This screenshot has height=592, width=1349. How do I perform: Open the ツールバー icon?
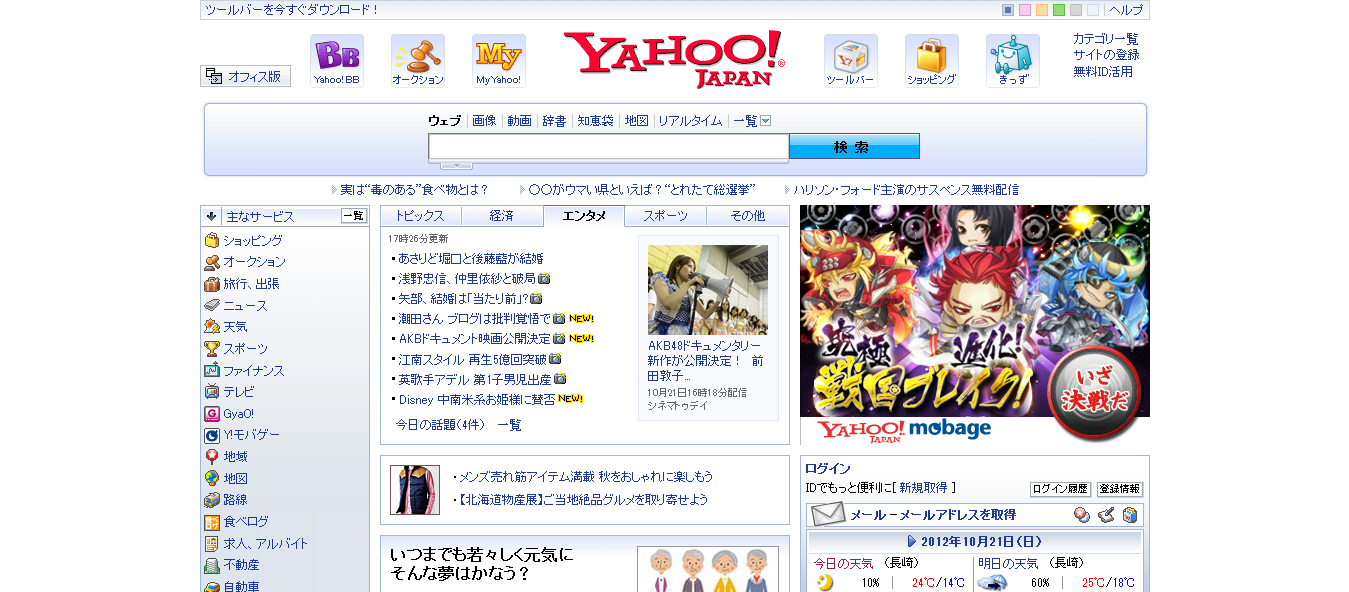point(851,61)
